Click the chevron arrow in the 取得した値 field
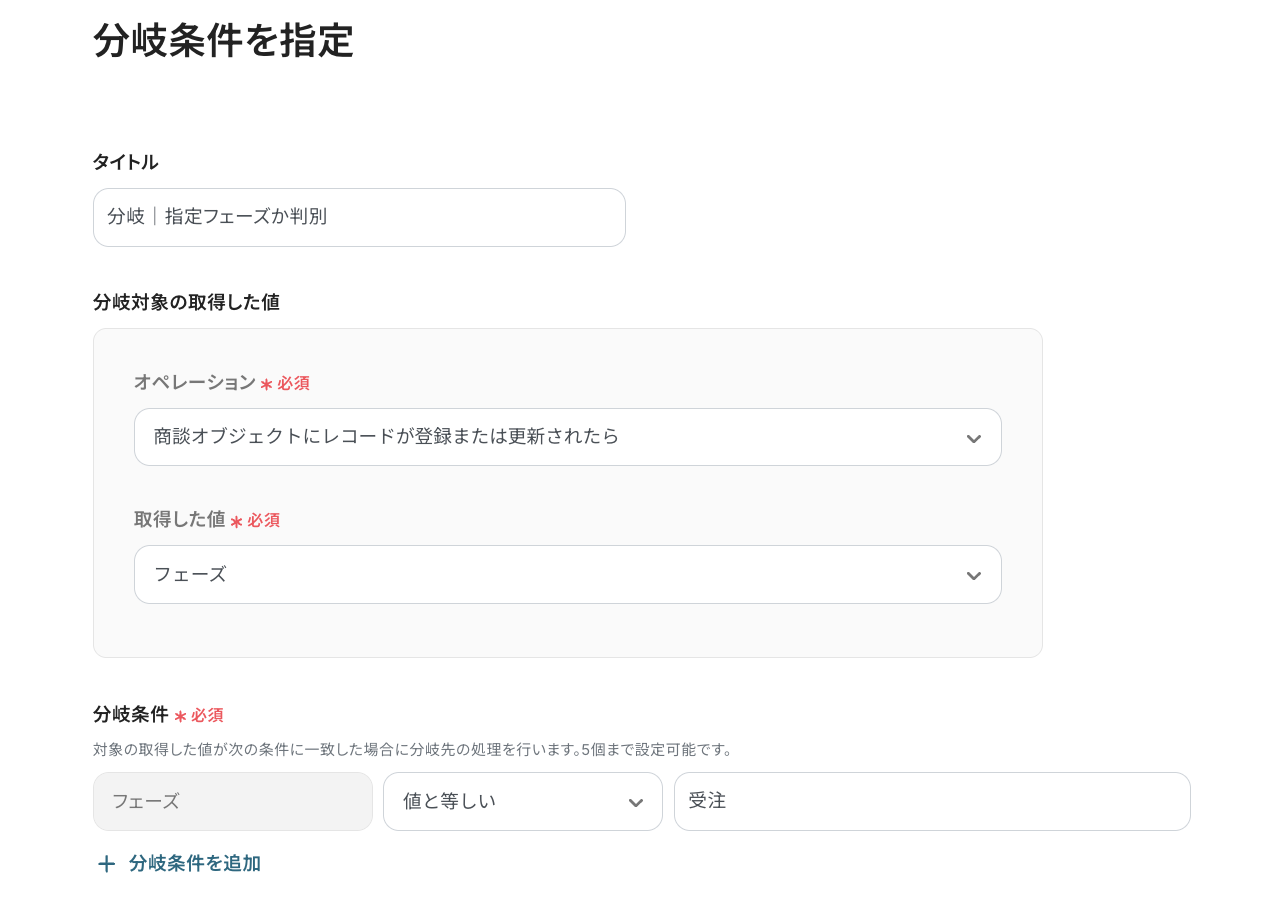 tap(973, 575)
